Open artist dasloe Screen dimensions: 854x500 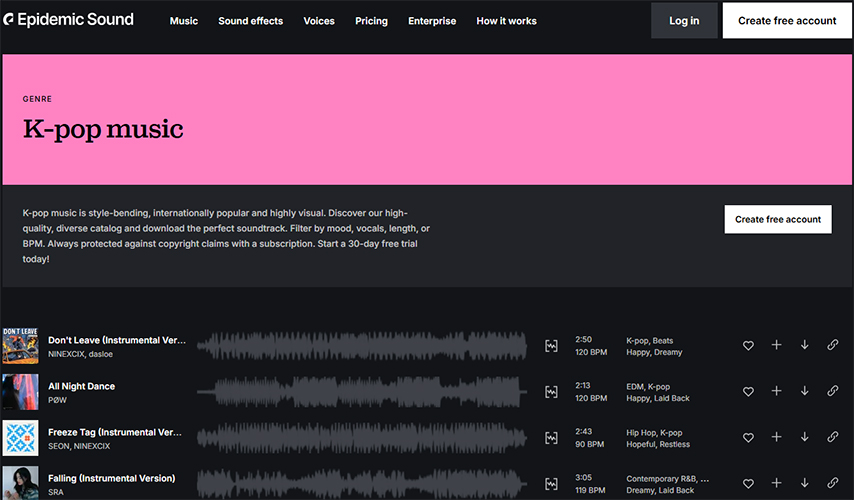pos(101,354)
